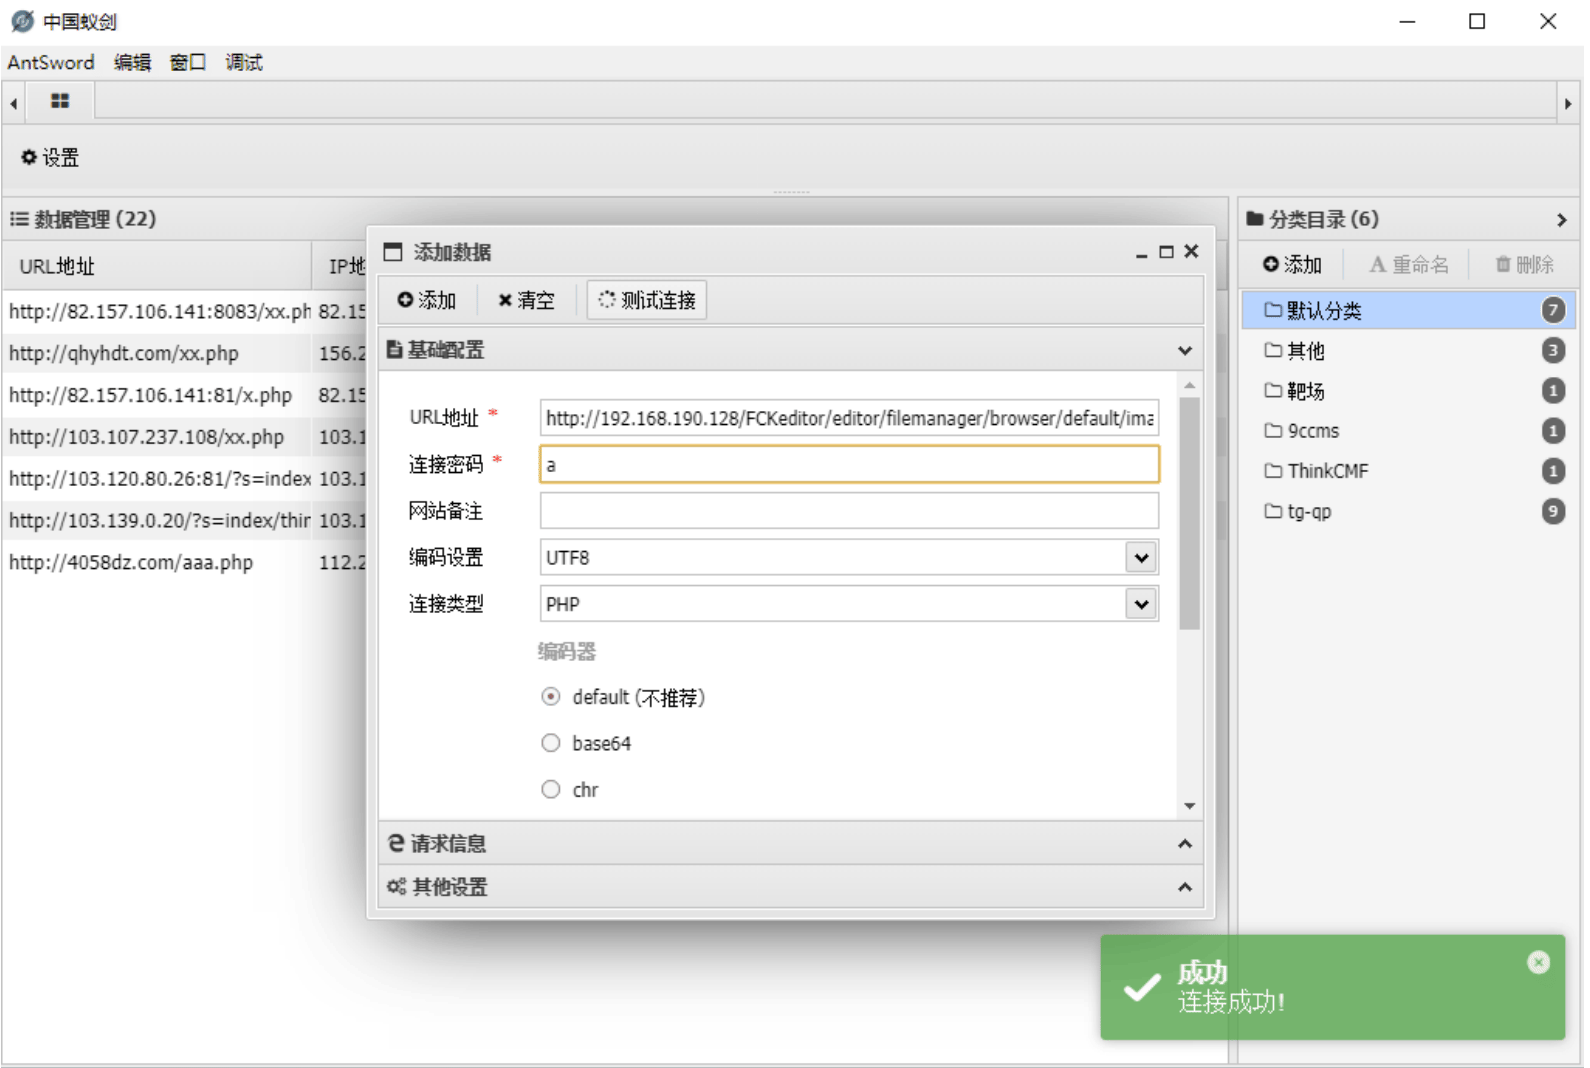Click the 删除 category button
This screenshot has height=1068, width=1590.
point(1524,264)
